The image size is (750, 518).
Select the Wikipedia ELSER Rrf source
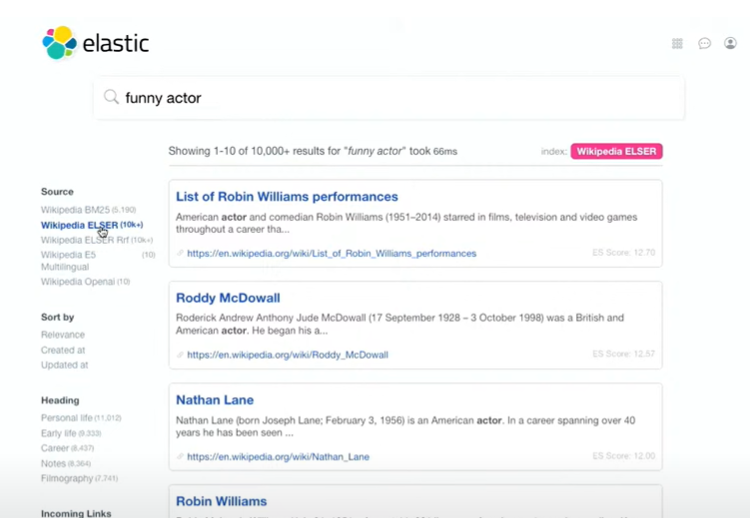(x=97, y=240)
